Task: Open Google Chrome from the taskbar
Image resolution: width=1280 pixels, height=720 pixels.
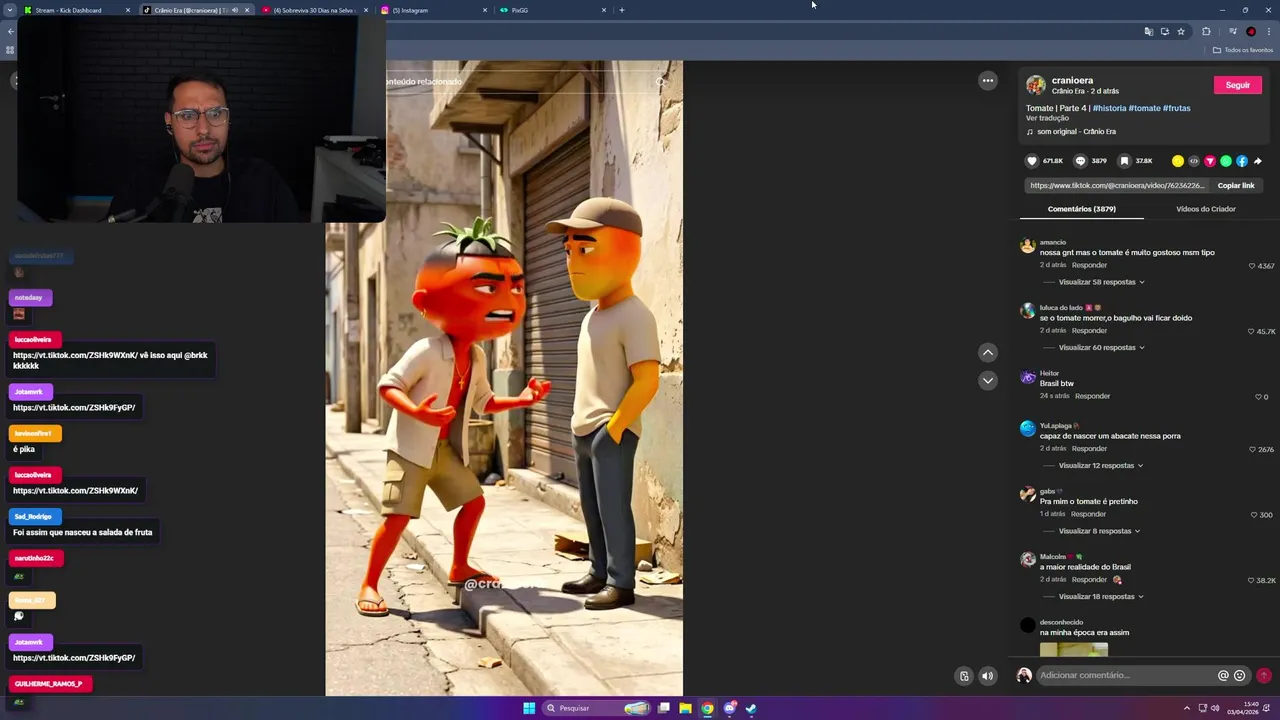Action: 707,708
